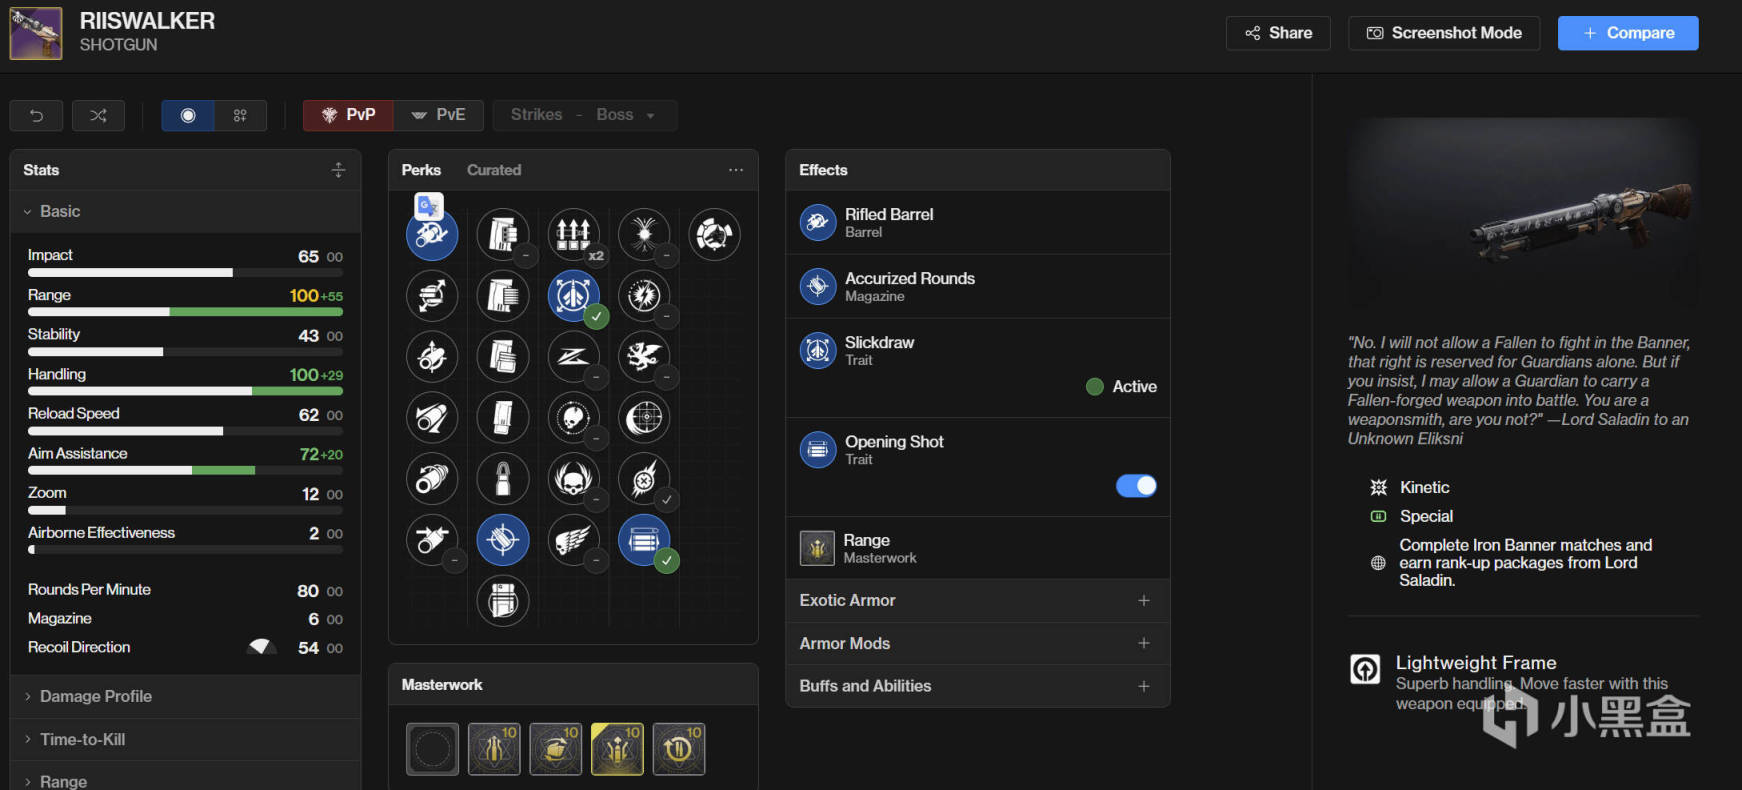
Task: Click the Kinetic damage type label
Action: point(1424,487)
